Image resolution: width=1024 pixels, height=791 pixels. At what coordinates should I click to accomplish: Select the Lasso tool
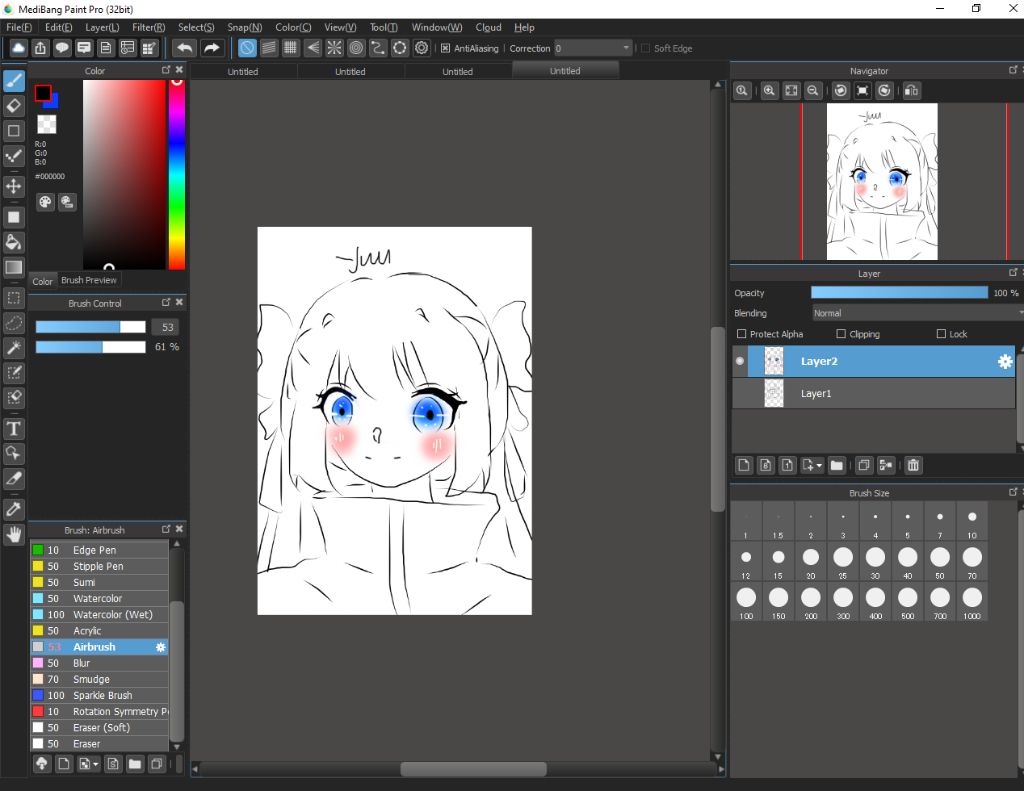point(14,323)
